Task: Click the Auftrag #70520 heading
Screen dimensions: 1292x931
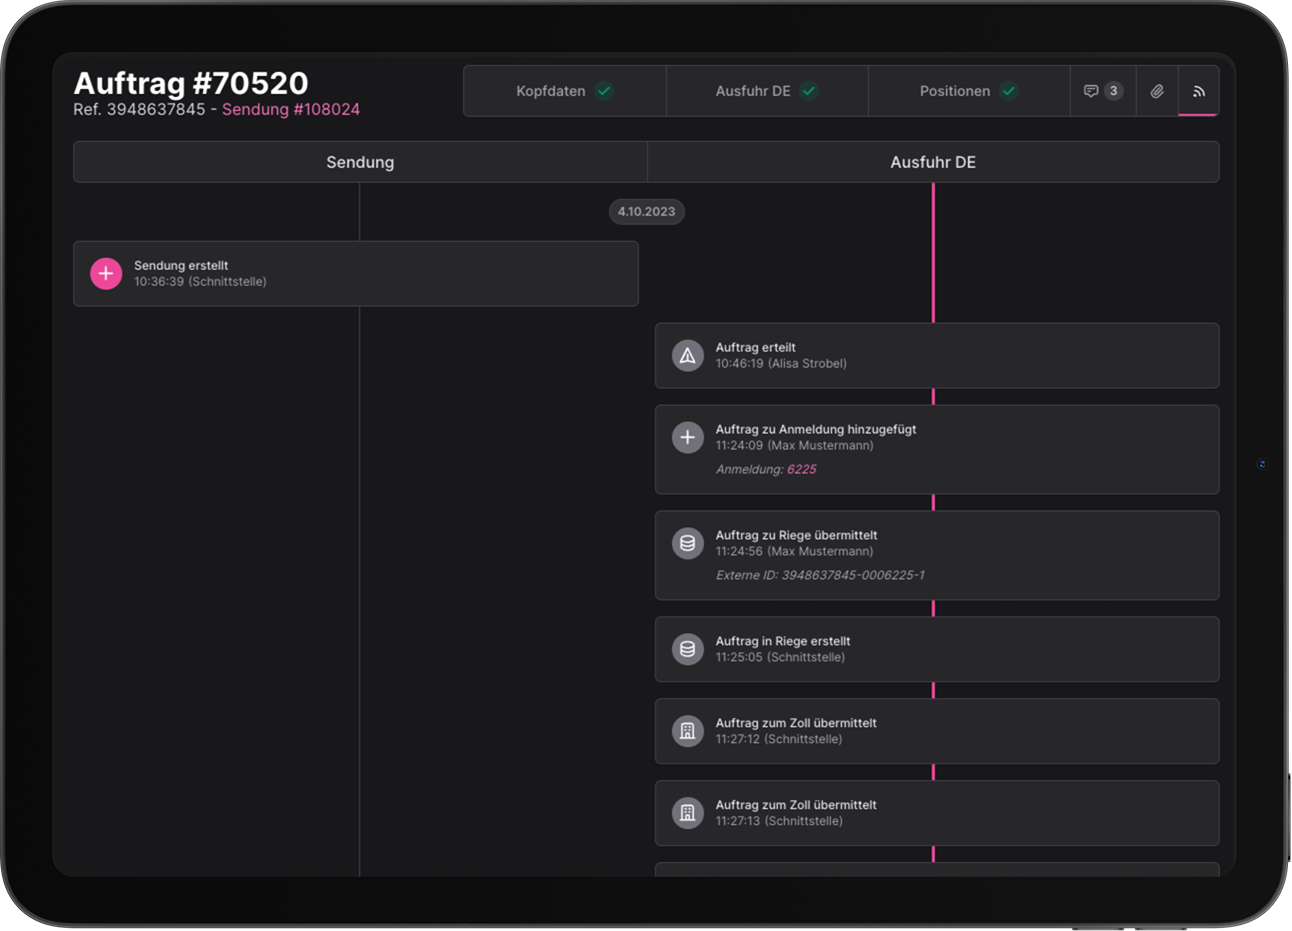Action: [191, 83]
